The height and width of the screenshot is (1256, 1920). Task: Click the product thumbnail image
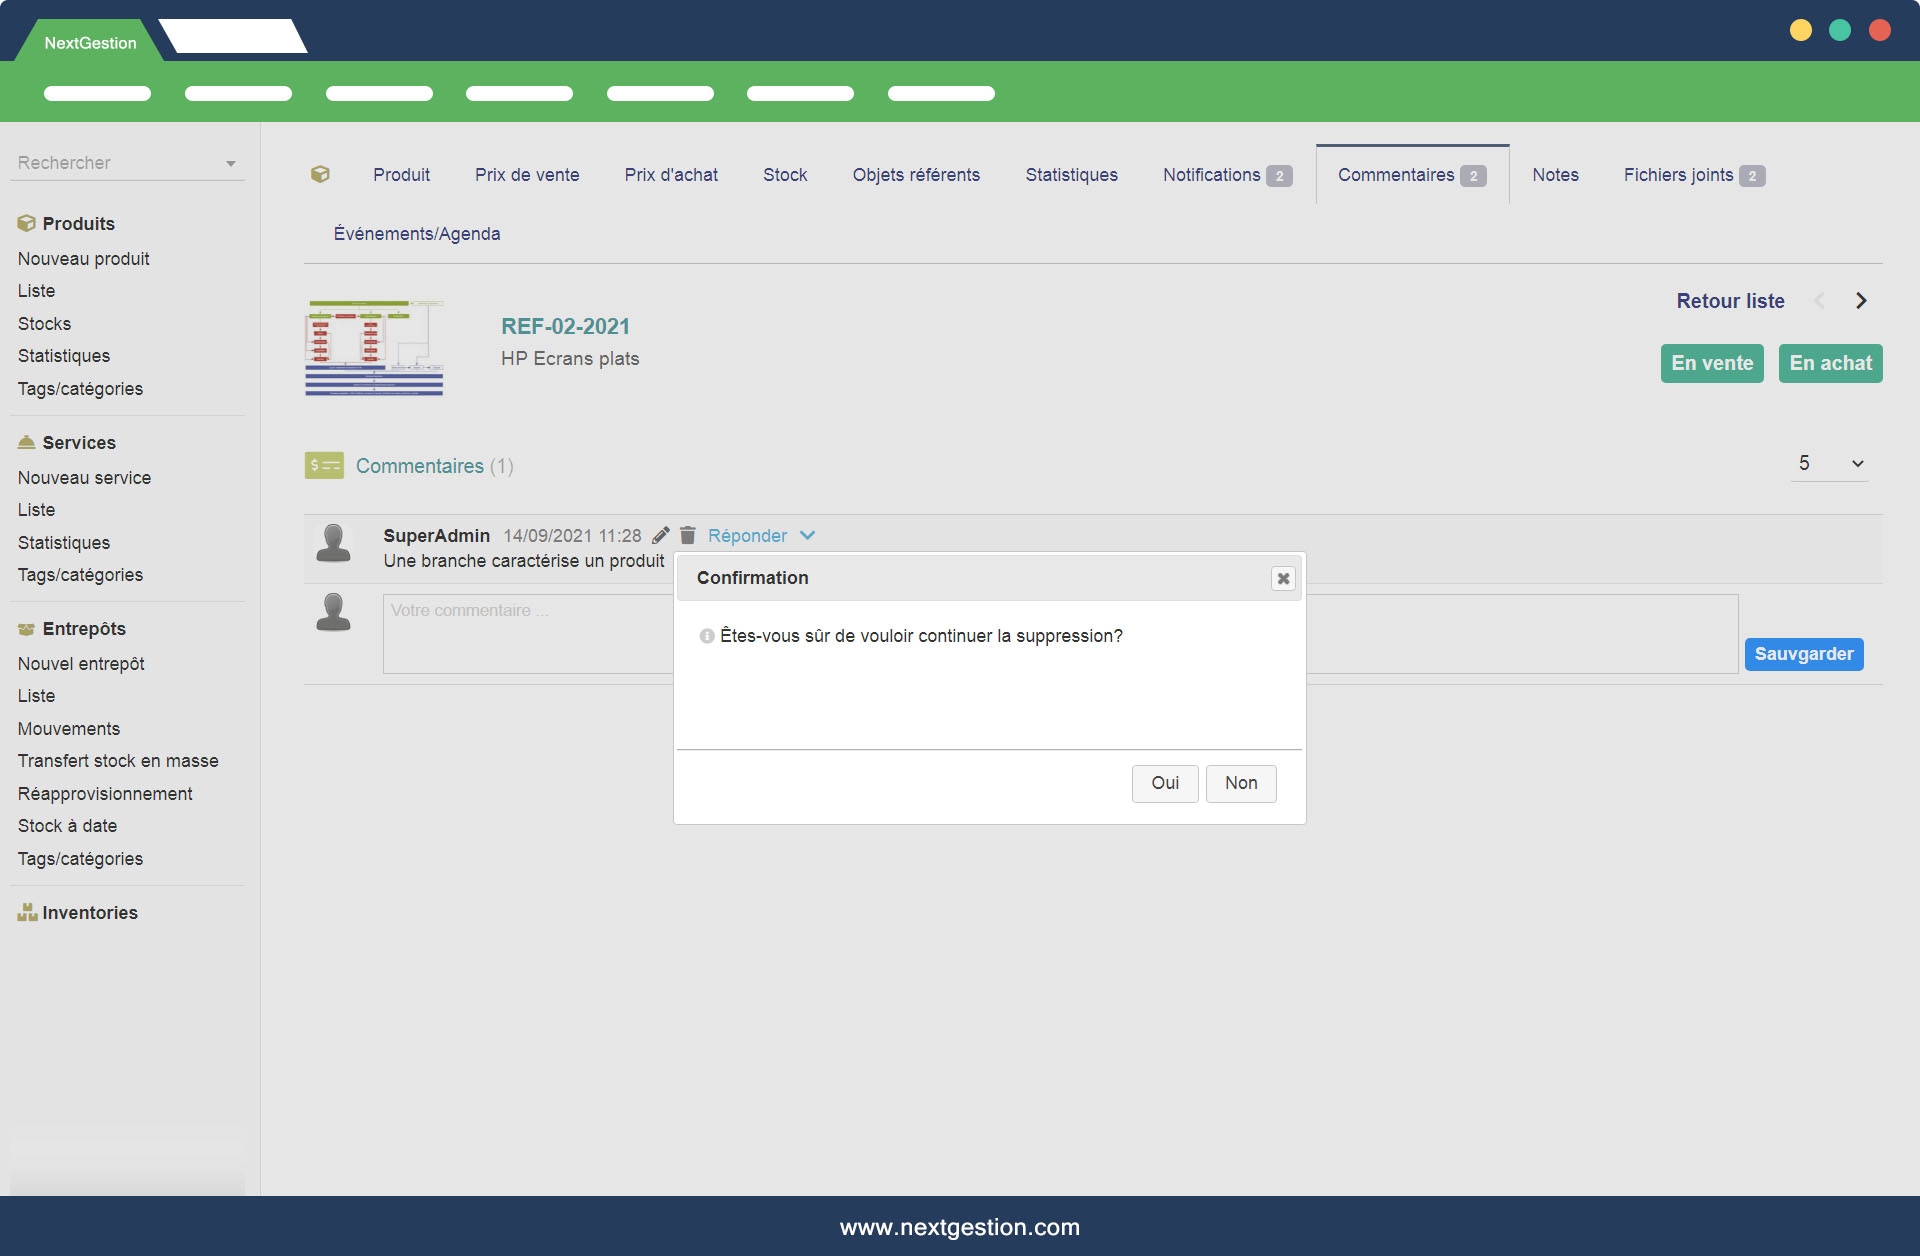tap(374, 348)
